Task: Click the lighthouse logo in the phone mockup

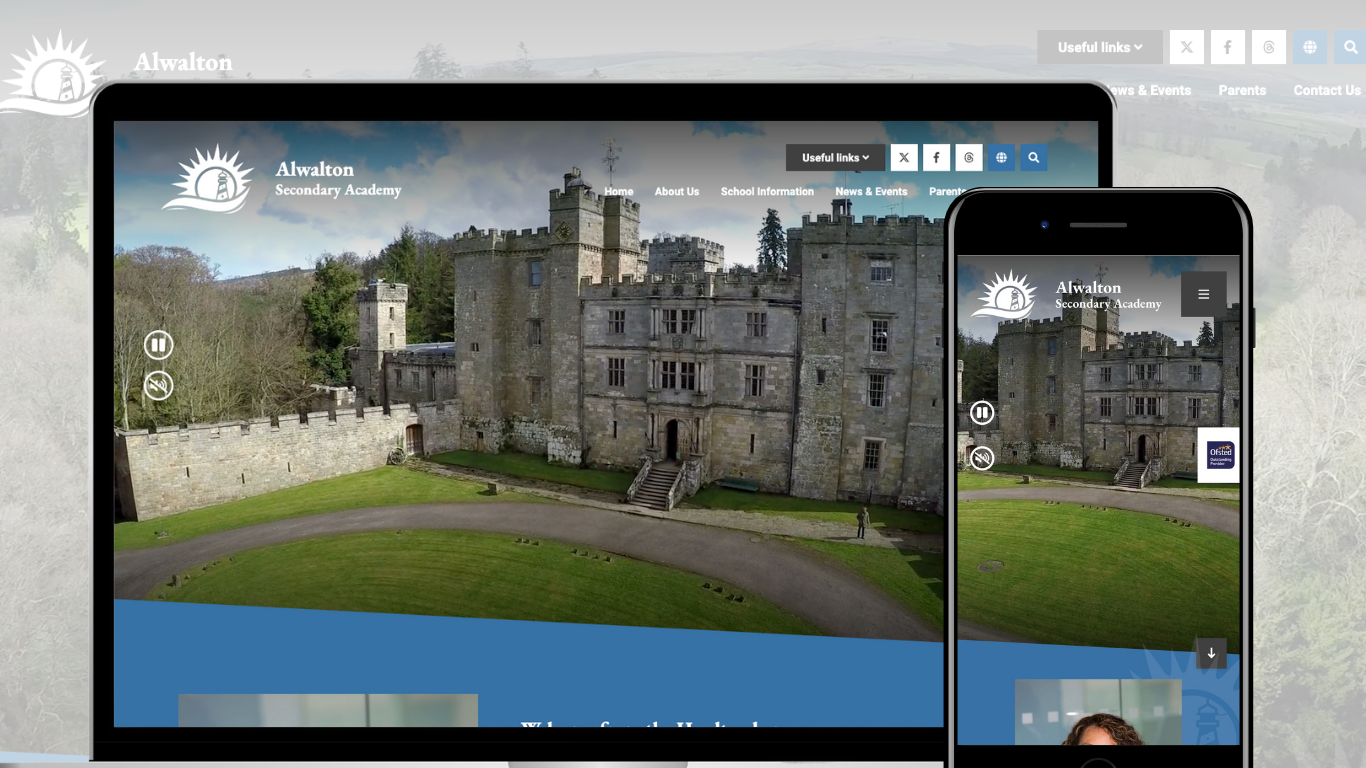Action: [x=1005, y=295]
